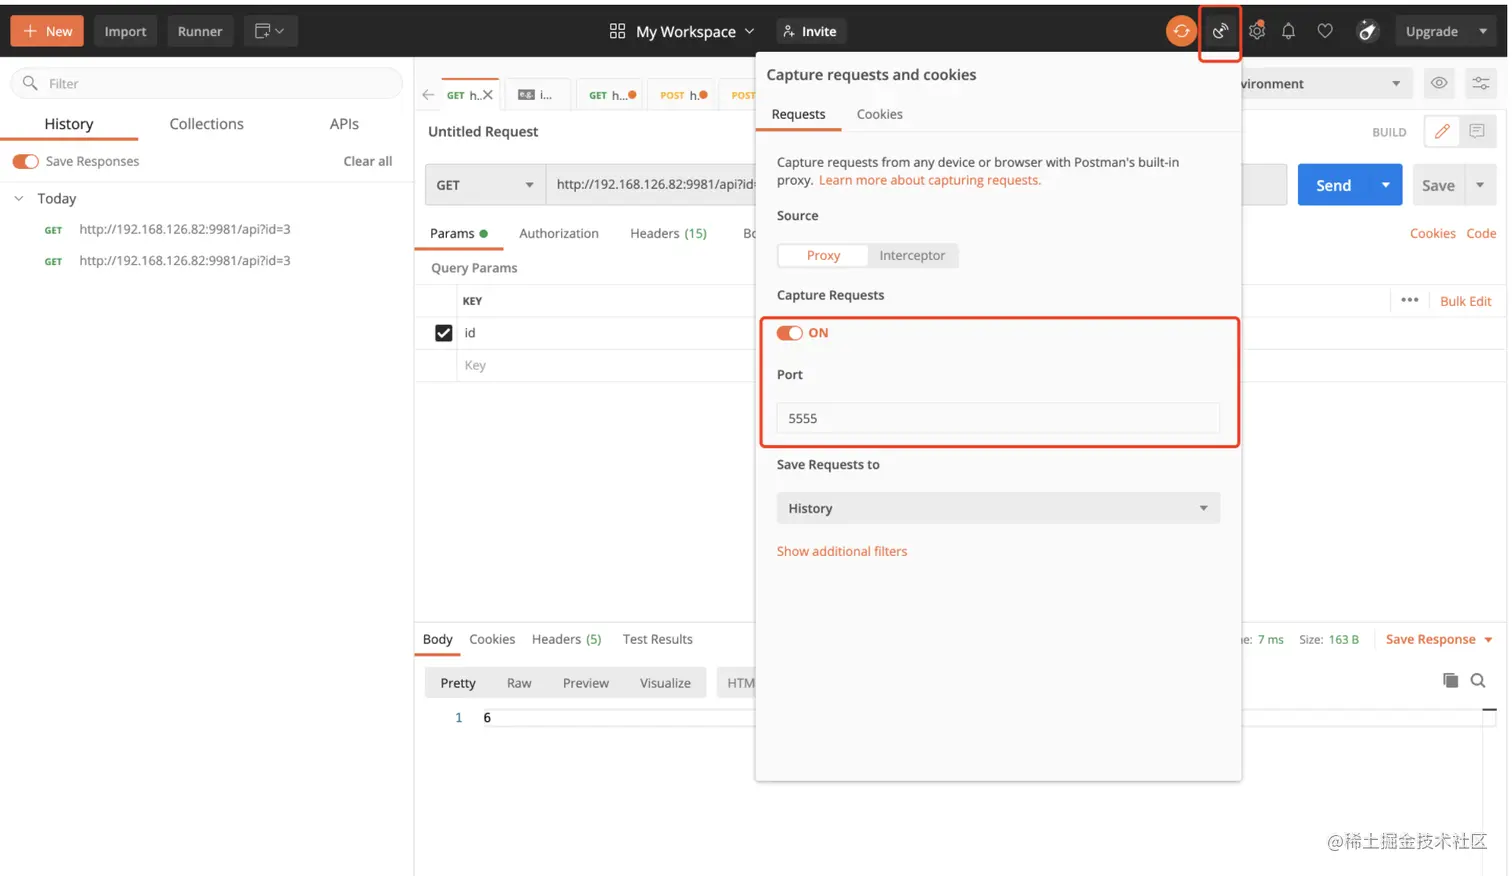This screenshot has width=1512, height=876.
Task: Click the orange sync status icon
Action: (1181, 31)
